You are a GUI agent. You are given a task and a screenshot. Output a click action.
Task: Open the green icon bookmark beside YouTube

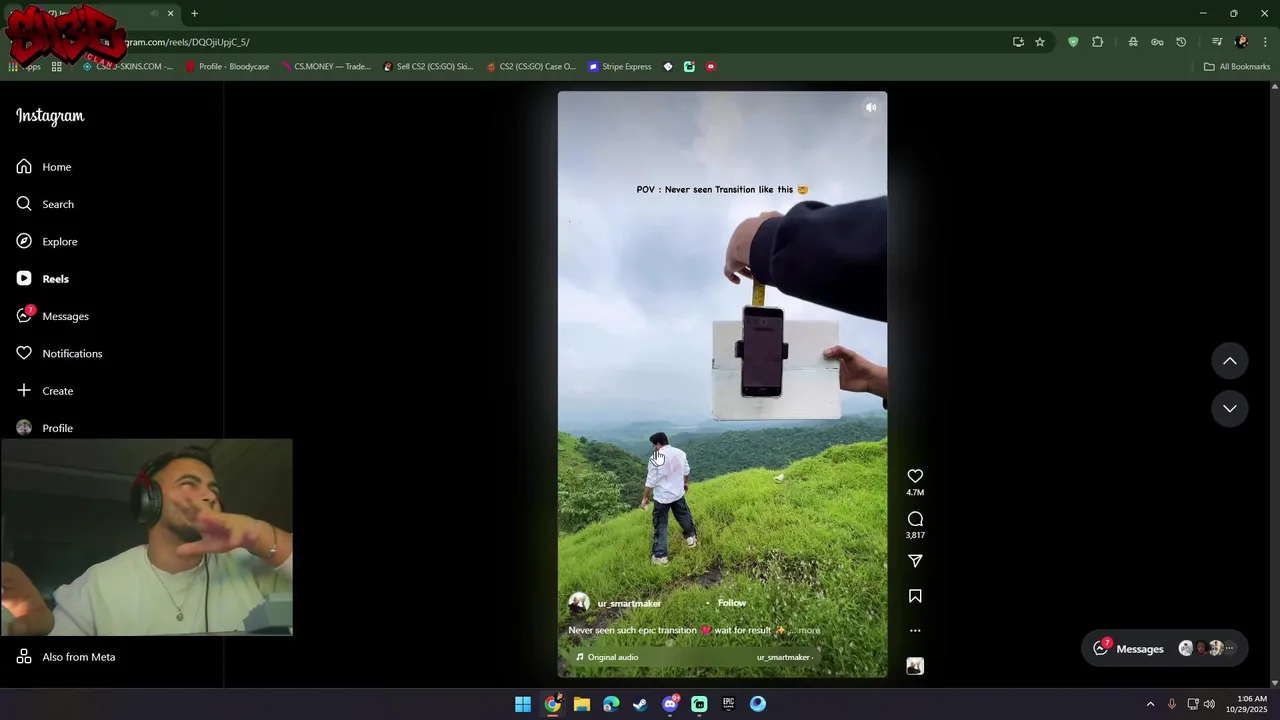pos(689,67)
